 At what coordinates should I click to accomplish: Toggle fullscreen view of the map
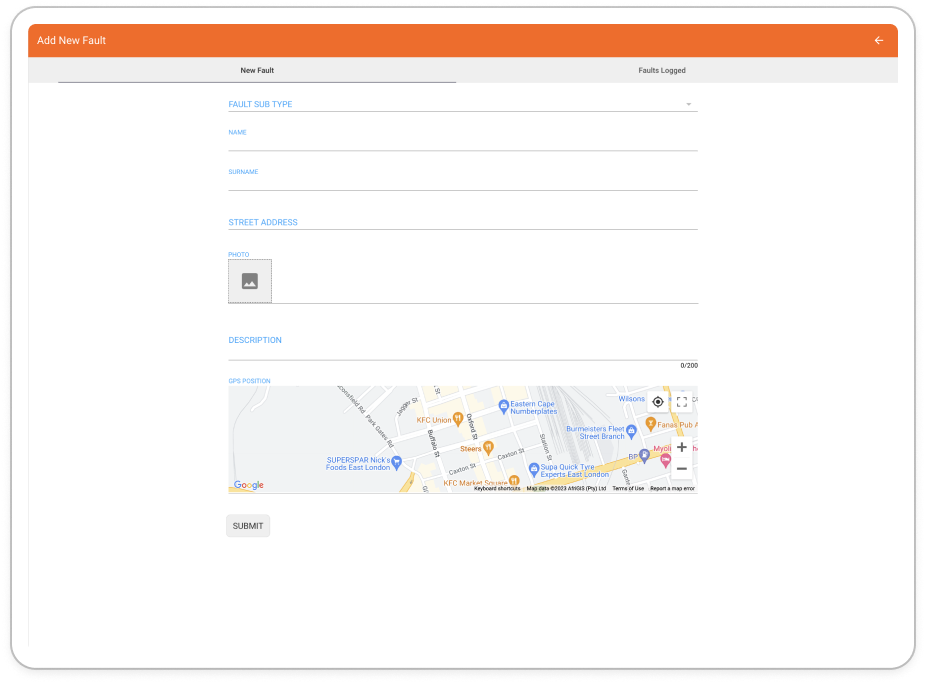pyautogui.click(x=682, y=402)
